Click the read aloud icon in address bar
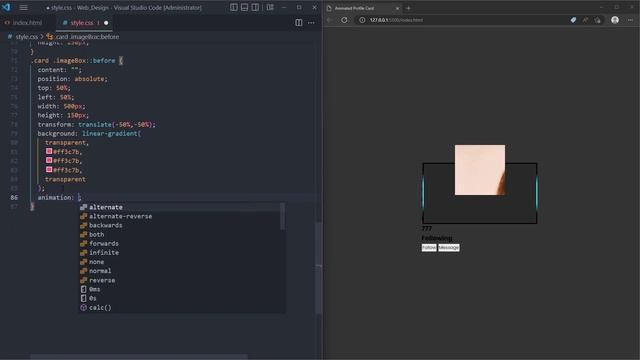Screen dimensions: 640x360 tap(585, 20)
